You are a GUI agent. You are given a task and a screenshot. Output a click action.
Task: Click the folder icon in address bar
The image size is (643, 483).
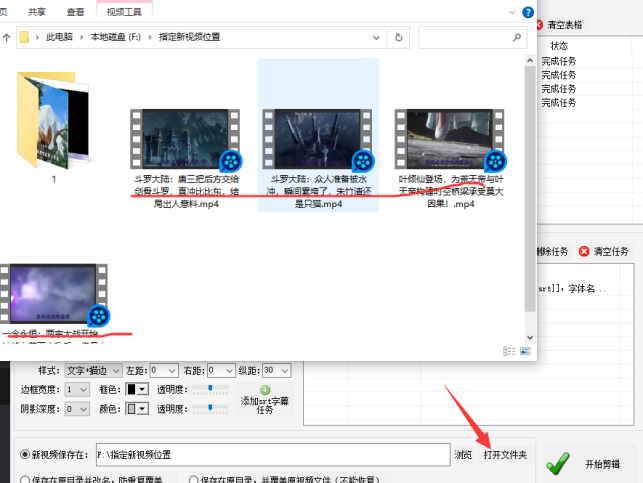tap(24, 37)
